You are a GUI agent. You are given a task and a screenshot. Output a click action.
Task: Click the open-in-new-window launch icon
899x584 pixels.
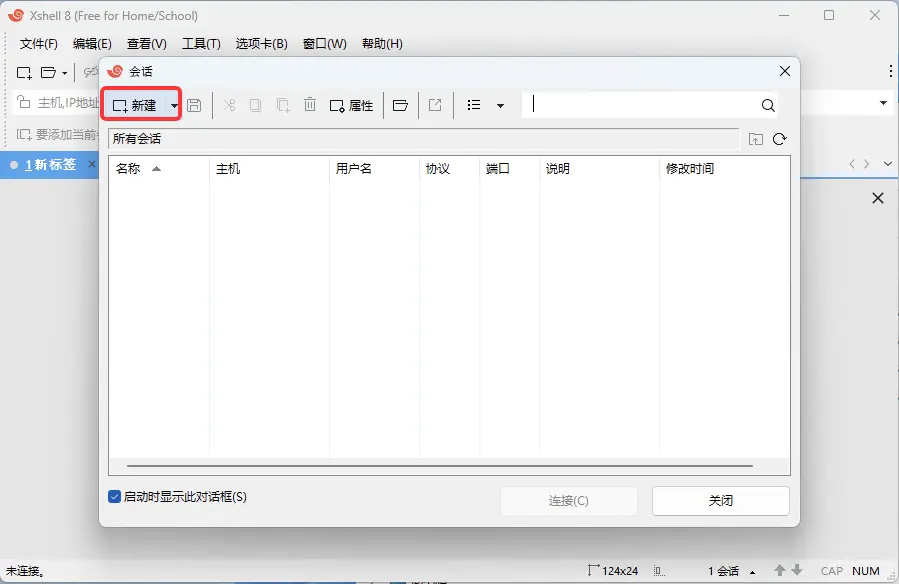tap(435, 105)
